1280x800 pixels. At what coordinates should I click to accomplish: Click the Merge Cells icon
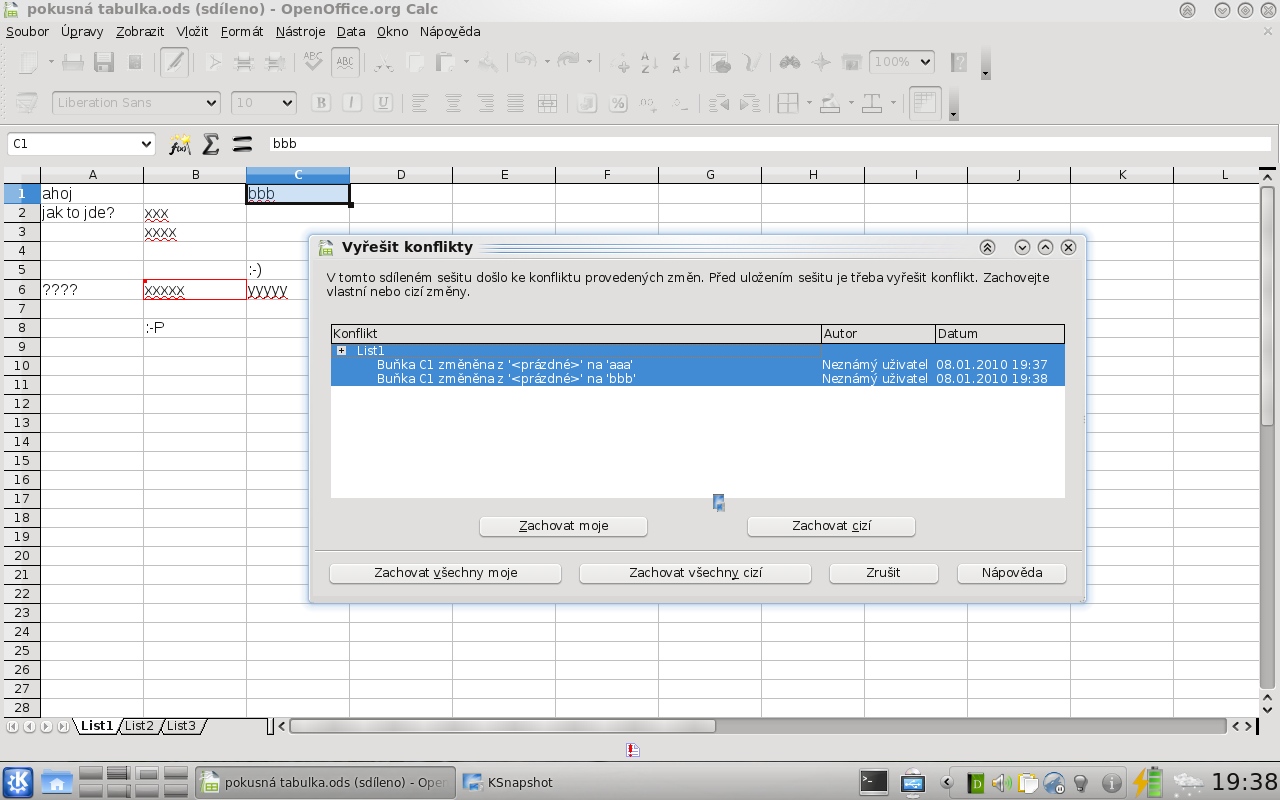click(x=547, y=103)
